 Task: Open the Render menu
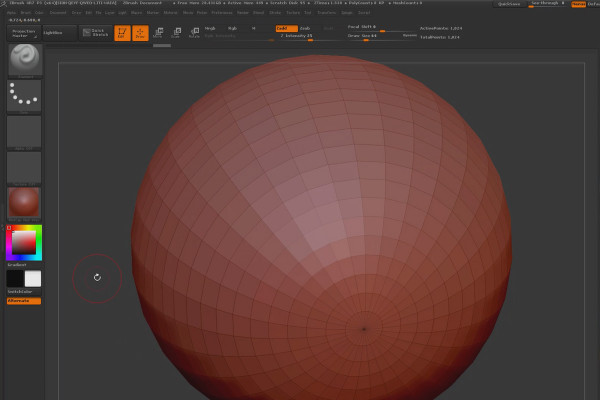click(243, 13)
